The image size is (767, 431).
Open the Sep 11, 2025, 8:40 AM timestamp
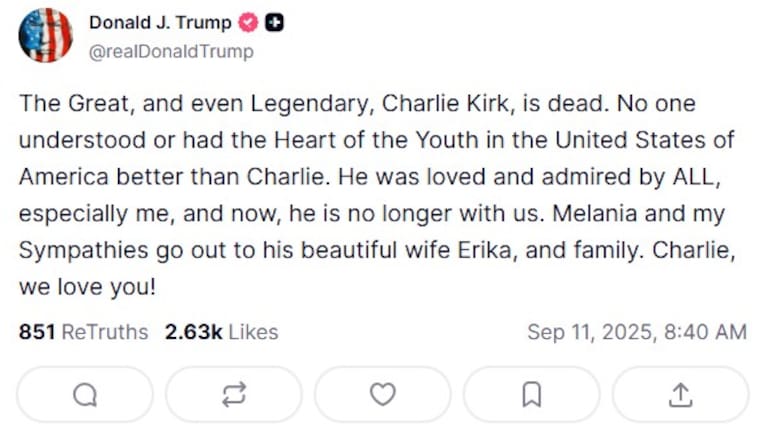pyautogui.click(x=636, y=332)
